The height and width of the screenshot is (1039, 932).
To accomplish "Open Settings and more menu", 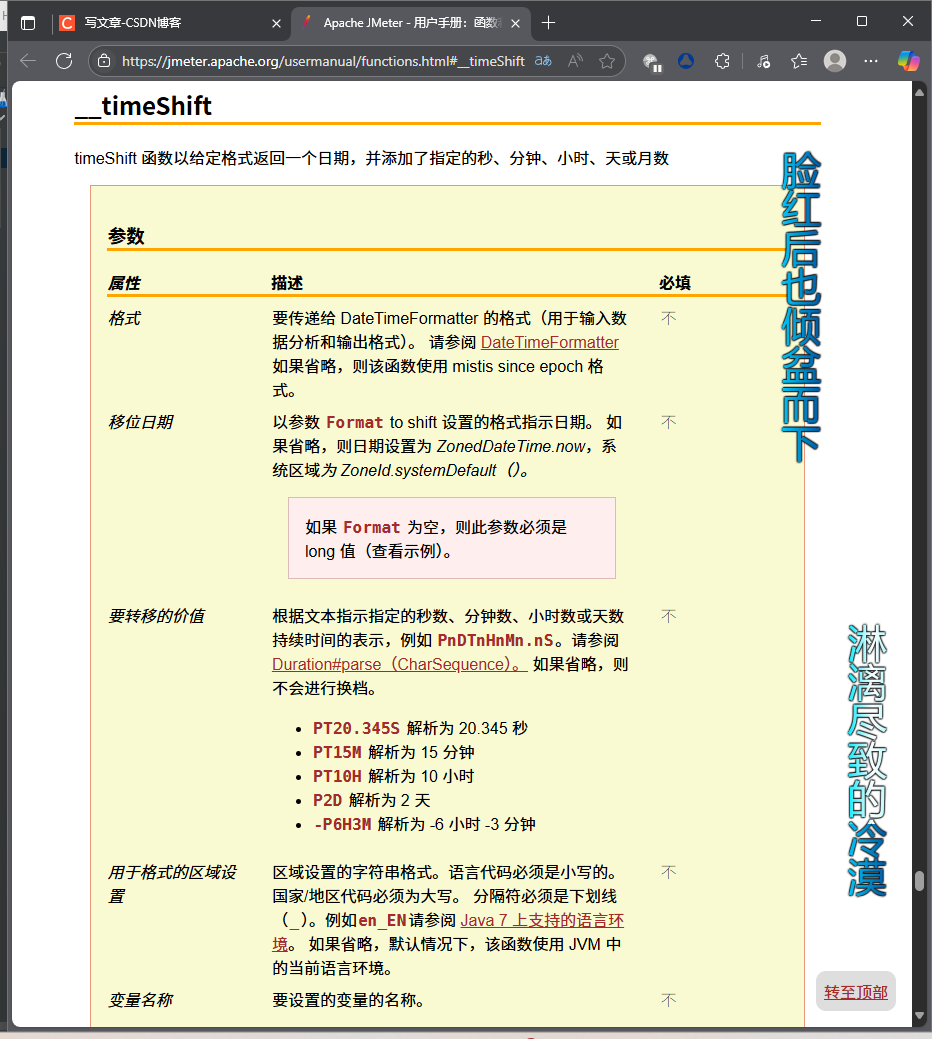I will (x=871, y=61).
